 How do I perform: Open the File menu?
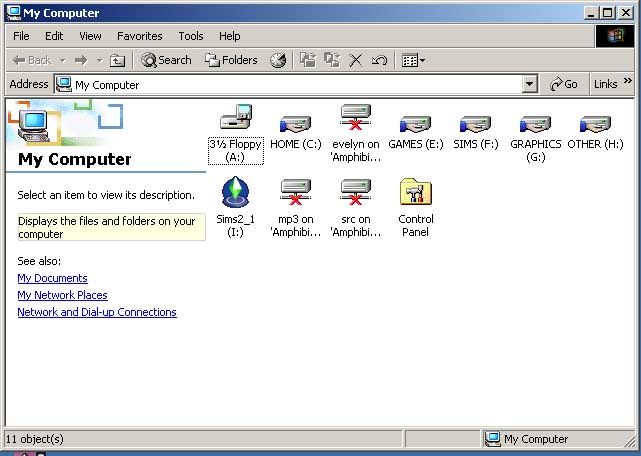[x=21, y=36]
